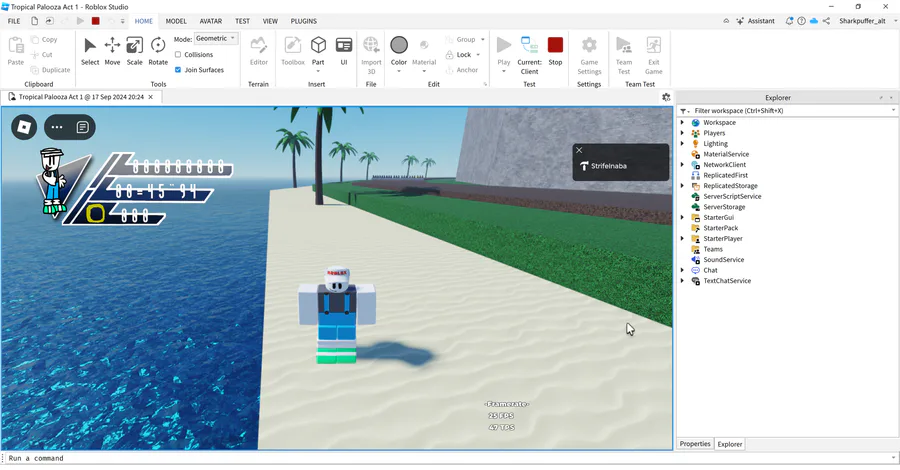Click the Run a command bar
This screenshot has height=470, width=900.
(x=448, y=458)
